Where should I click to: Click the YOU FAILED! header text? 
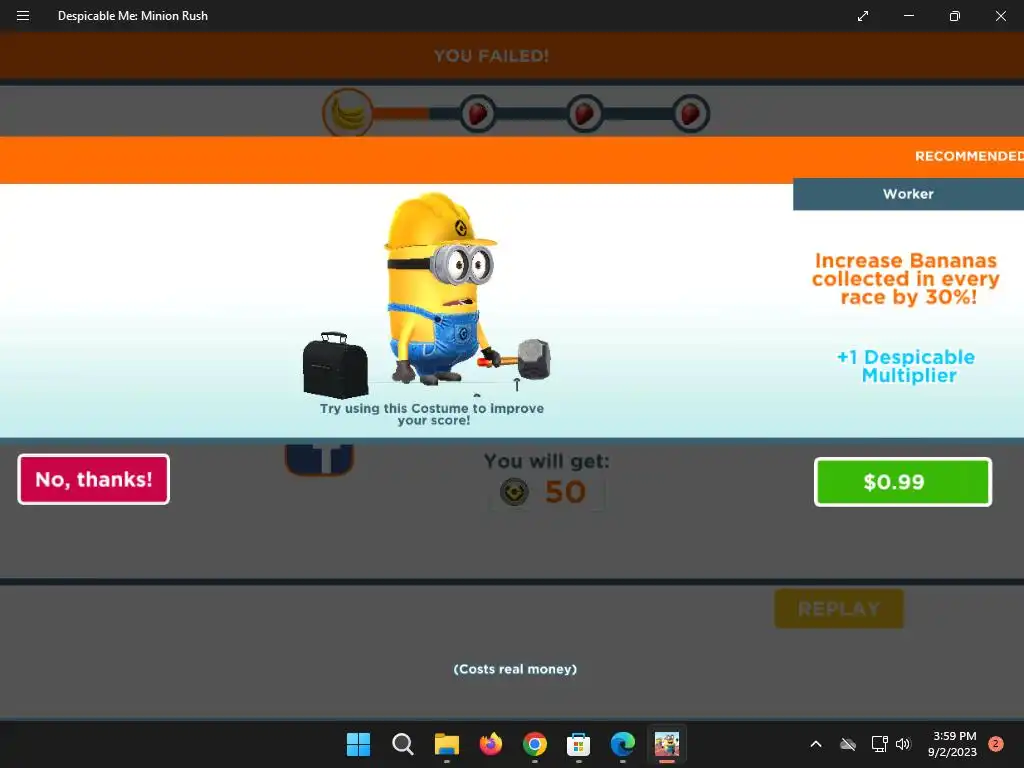point(491,56)
